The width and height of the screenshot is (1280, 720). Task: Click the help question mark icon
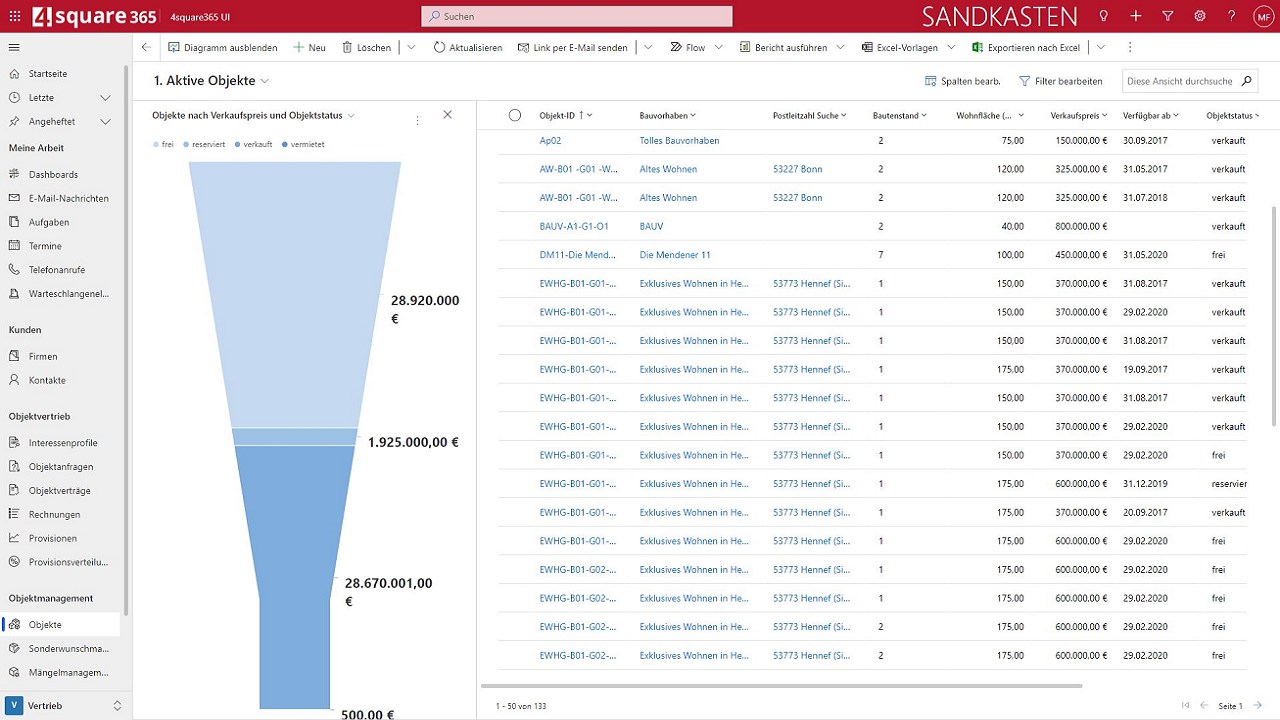pos(1232,16)
